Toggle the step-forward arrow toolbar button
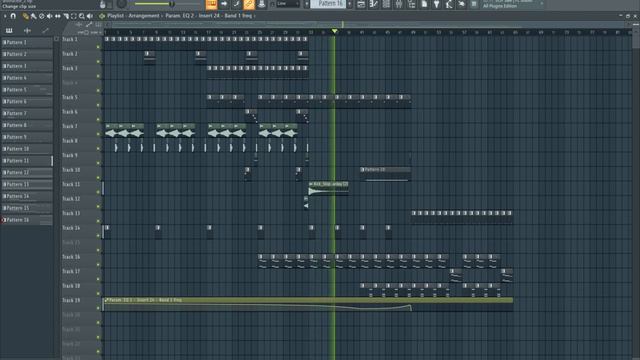 pyautogui.click(x=224, y=4)
